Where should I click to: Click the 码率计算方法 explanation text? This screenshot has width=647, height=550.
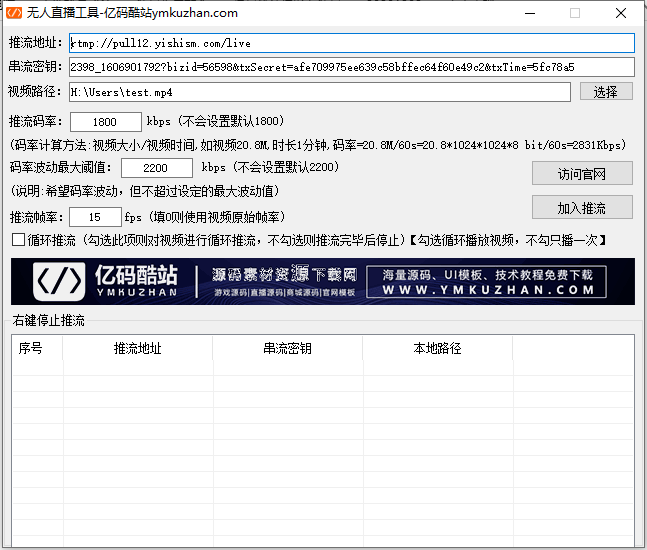pos(318,145)
